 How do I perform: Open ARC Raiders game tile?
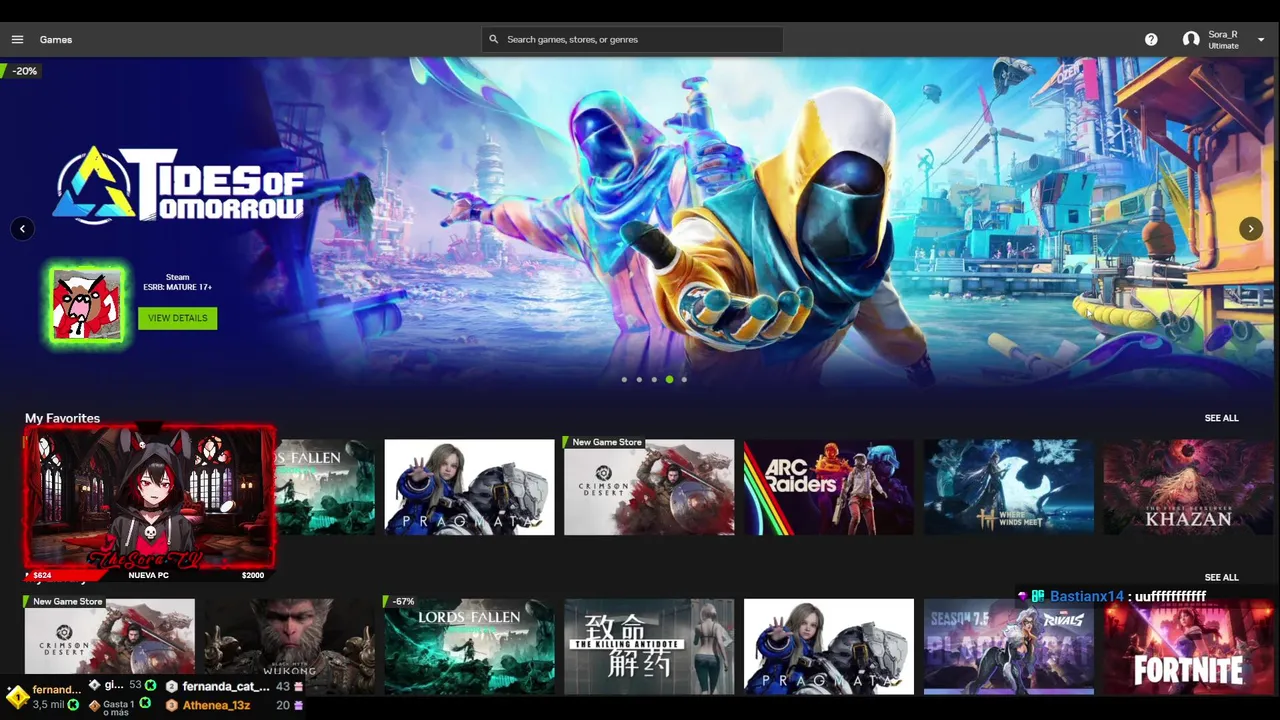[x=829, y=487]
